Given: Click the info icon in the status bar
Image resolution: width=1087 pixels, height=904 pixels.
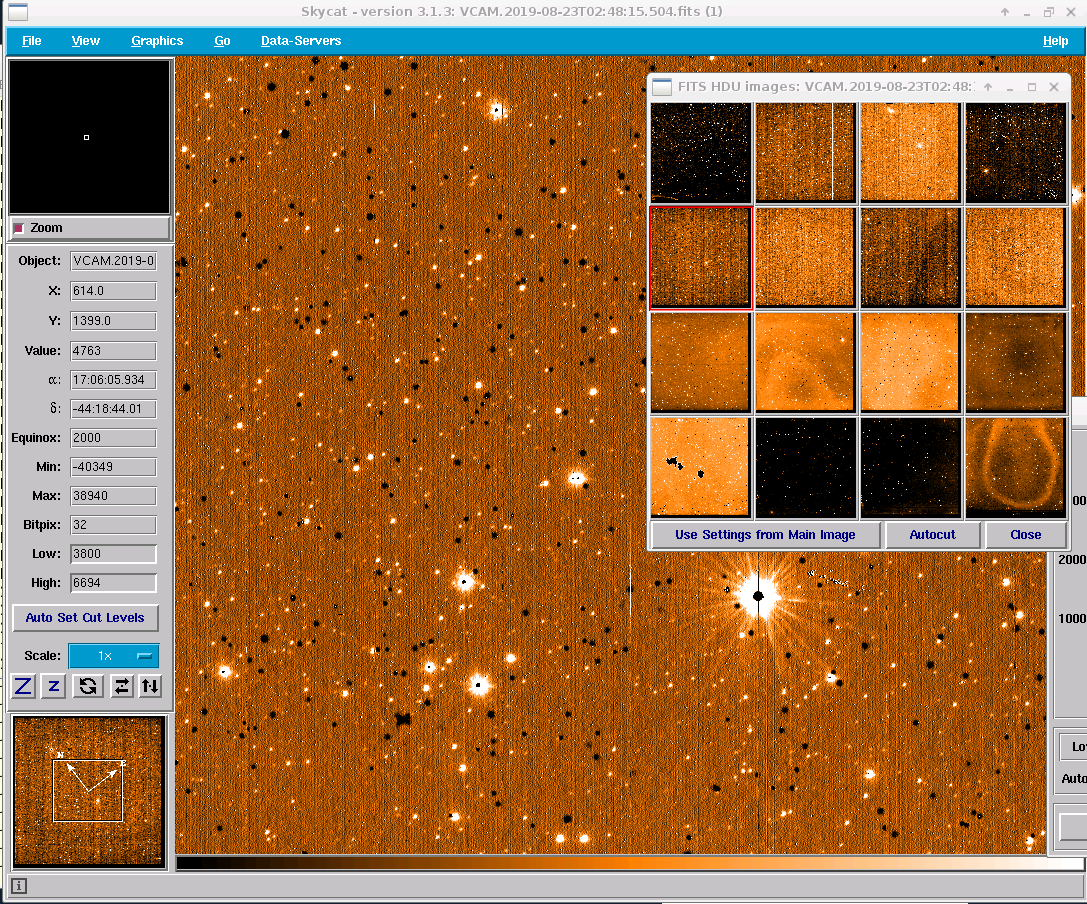Looking at the screenshot, I should (x=19, y=886).
